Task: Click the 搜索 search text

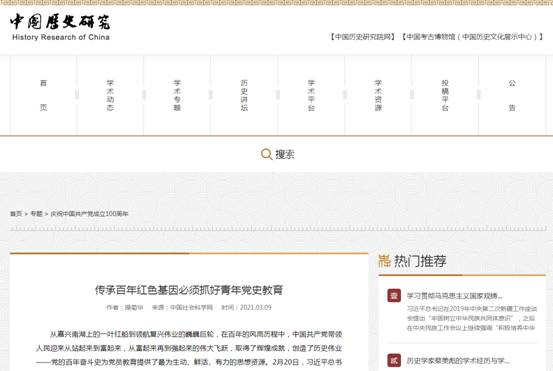Action: click(x=285, y=154)
